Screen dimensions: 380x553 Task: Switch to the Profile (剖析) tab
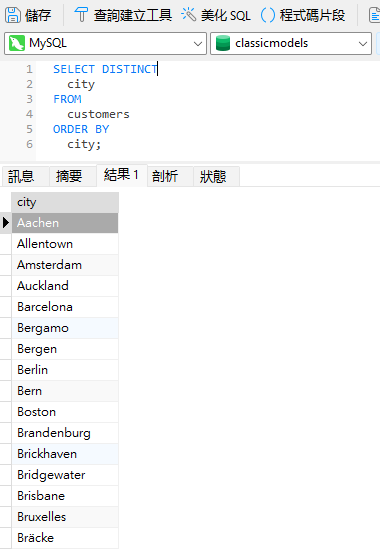170,176
